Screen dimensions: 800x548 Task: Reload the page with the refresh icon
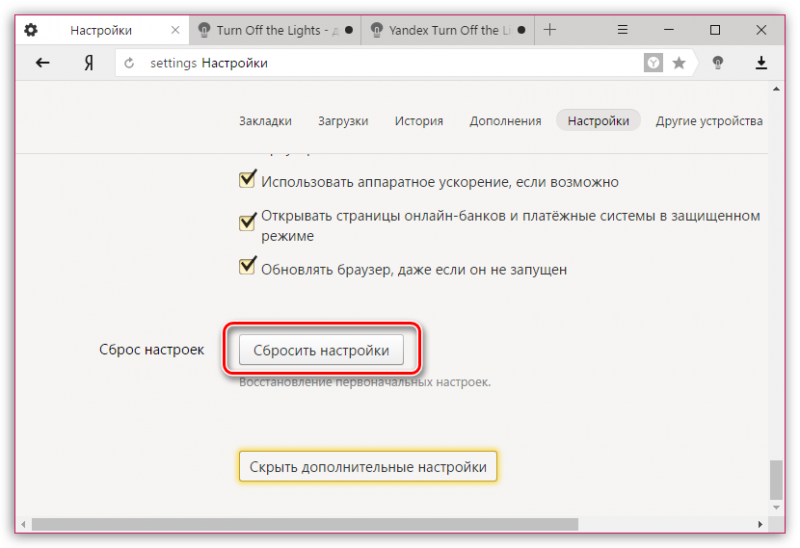pos(129,63)
